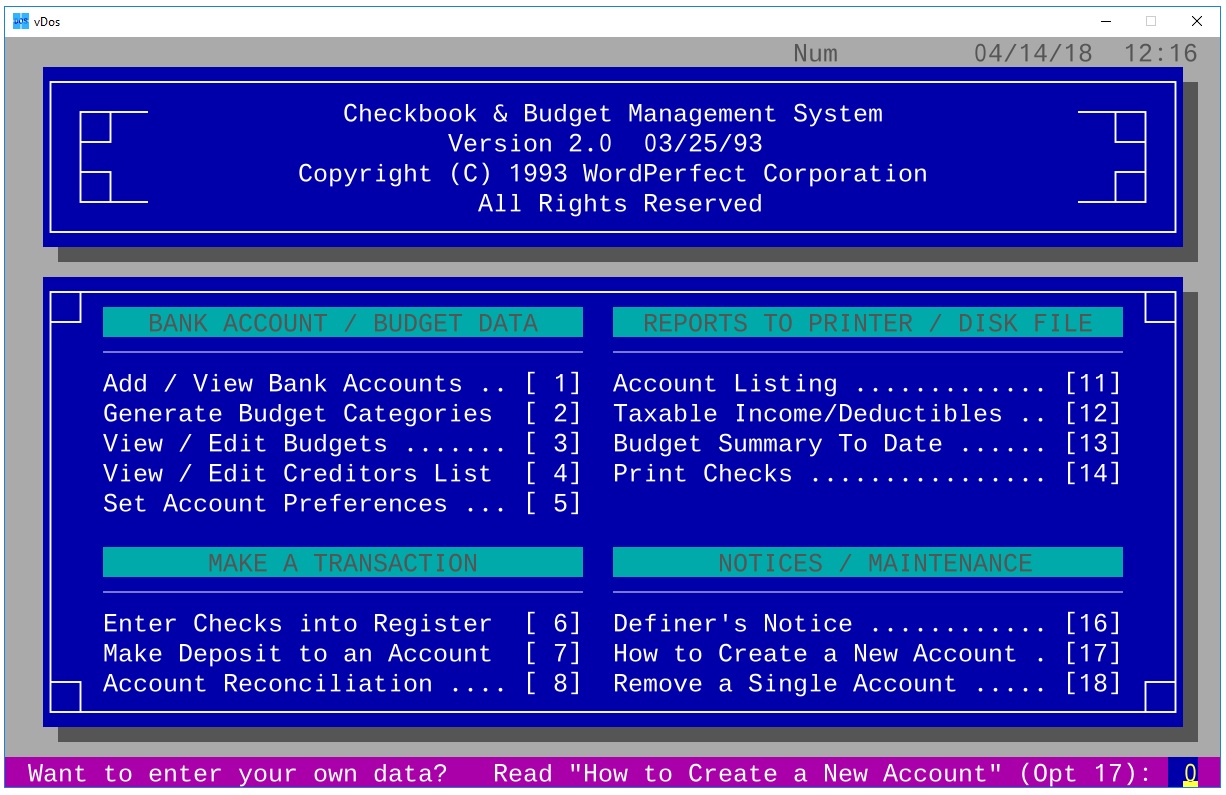Select Add / View Bank Accounts option 1
The image size is (1226, 795).
click(342, 384)
